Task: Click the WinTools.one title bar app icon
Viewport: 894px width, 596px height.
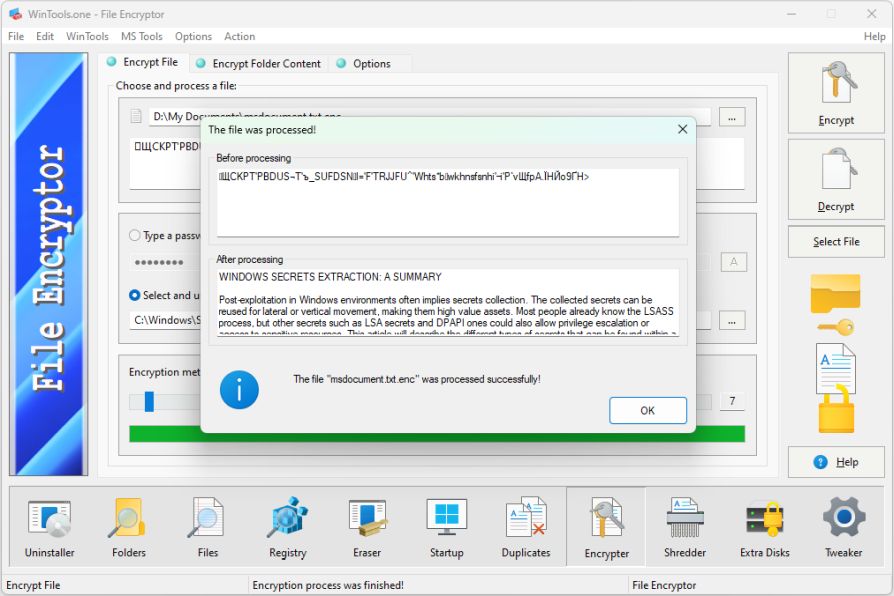Action: click(15, 14)
